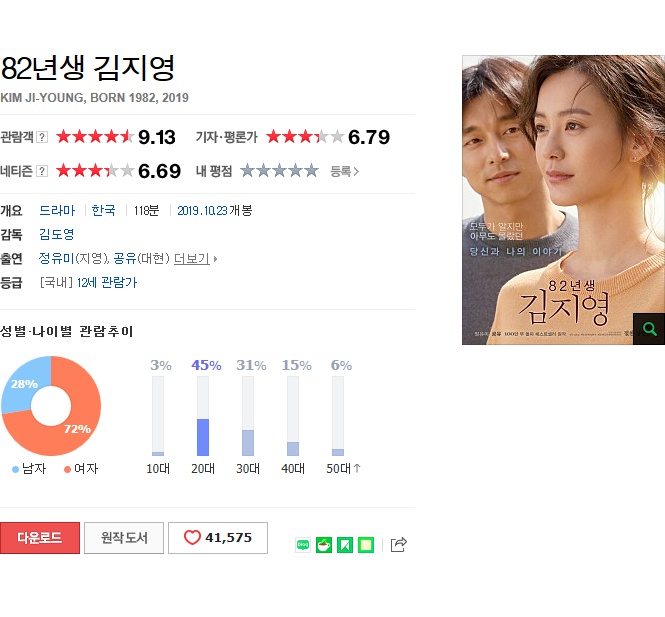Expand cast list with 더보기
The width and height of the screenshot is (665, 617).
pyautogui.click(x=195, y=258)
